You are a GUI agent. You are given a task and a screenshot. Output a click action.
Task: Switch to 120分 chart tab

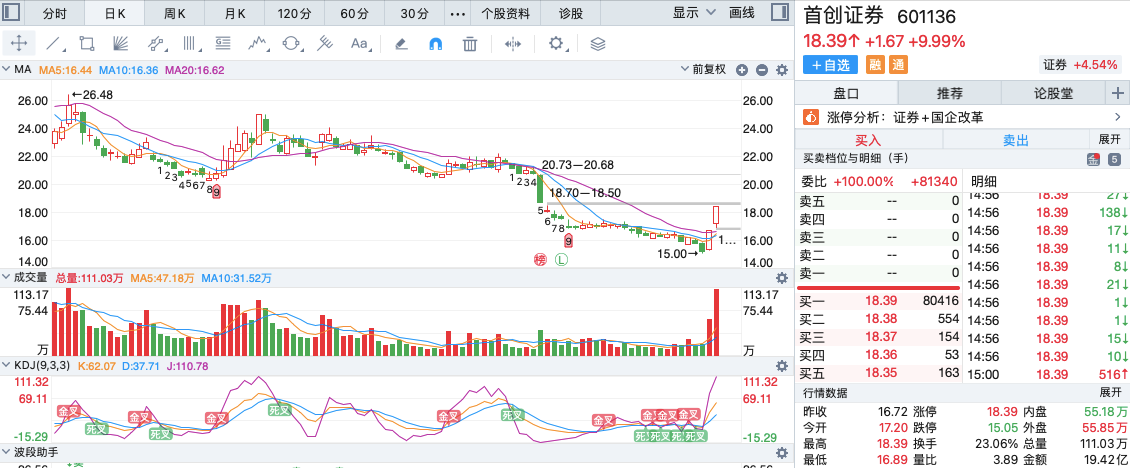(x=294, y=13)
